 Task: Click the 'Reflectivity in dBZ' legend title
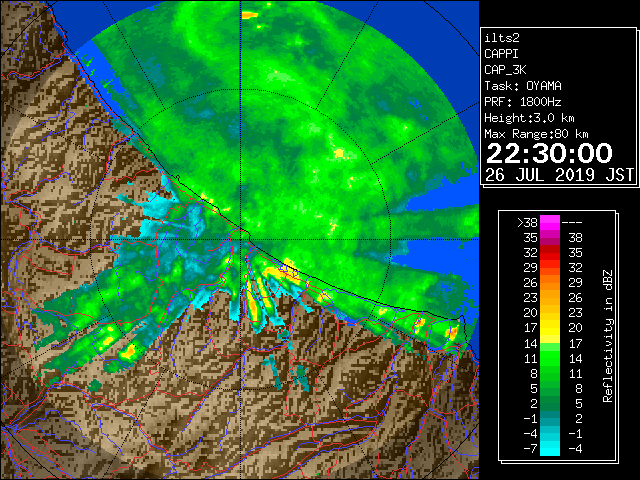pos(608,336)
